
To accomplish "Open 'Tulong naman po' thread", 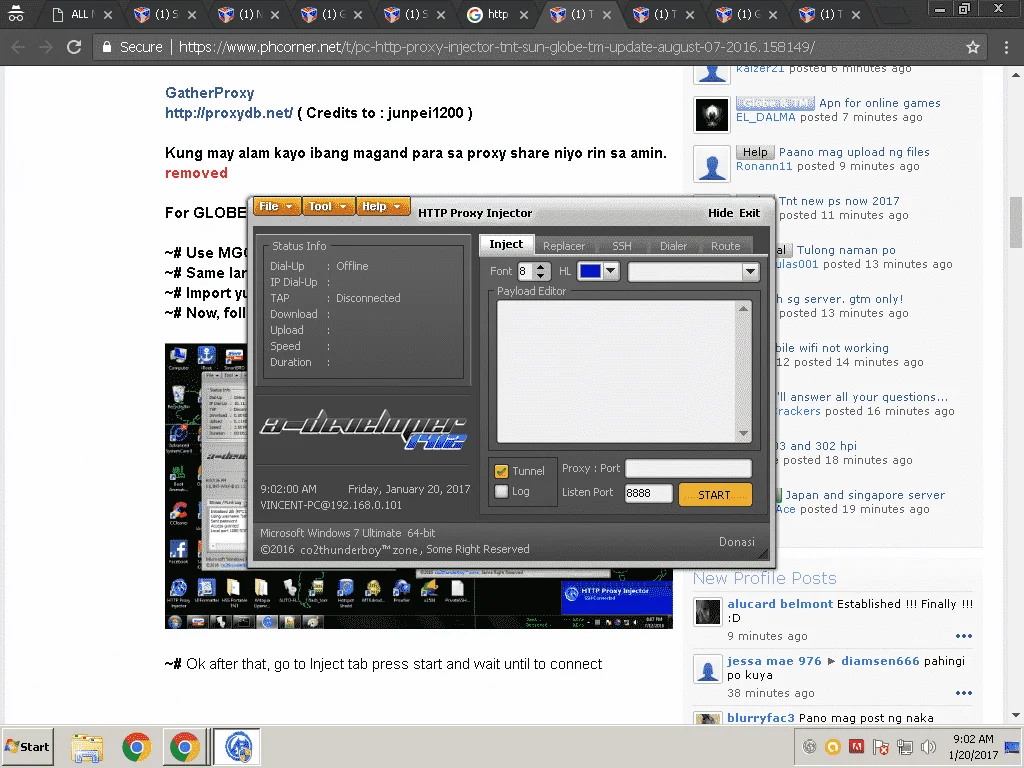I will point(846,250).
